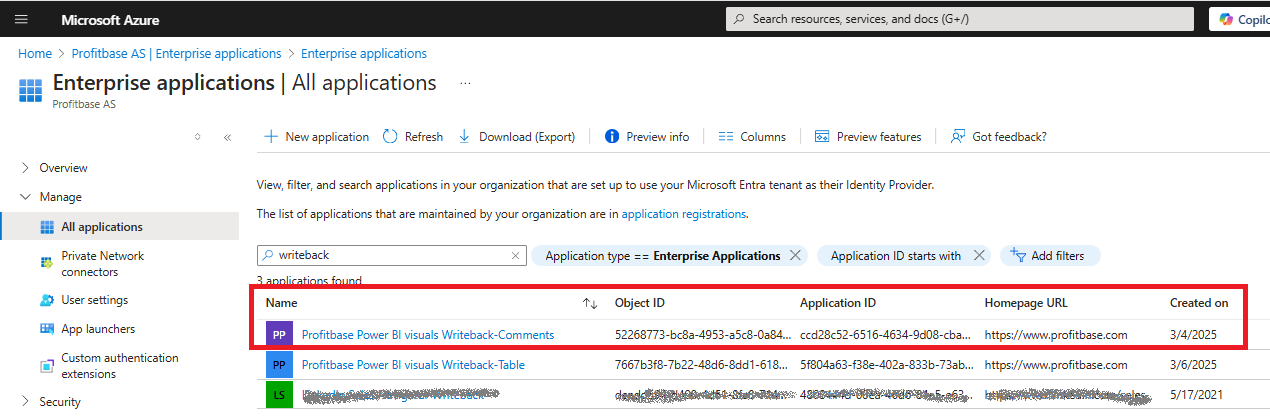1270x416 pixels.
Task: Click Download (Export) in the toolbar
Action: [516, 137]
